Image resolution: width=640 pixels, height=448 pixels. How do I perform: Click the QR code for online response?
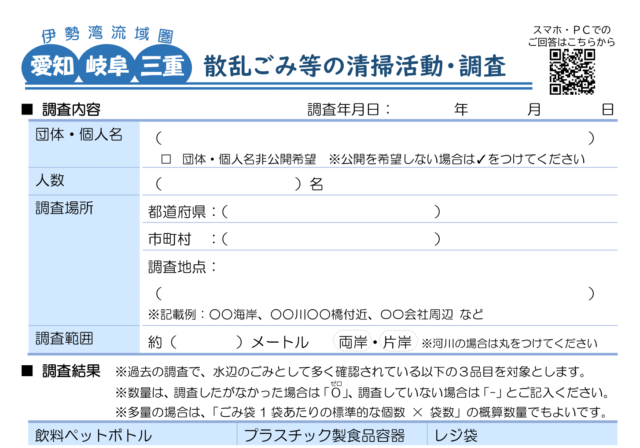tap(572, 72)
